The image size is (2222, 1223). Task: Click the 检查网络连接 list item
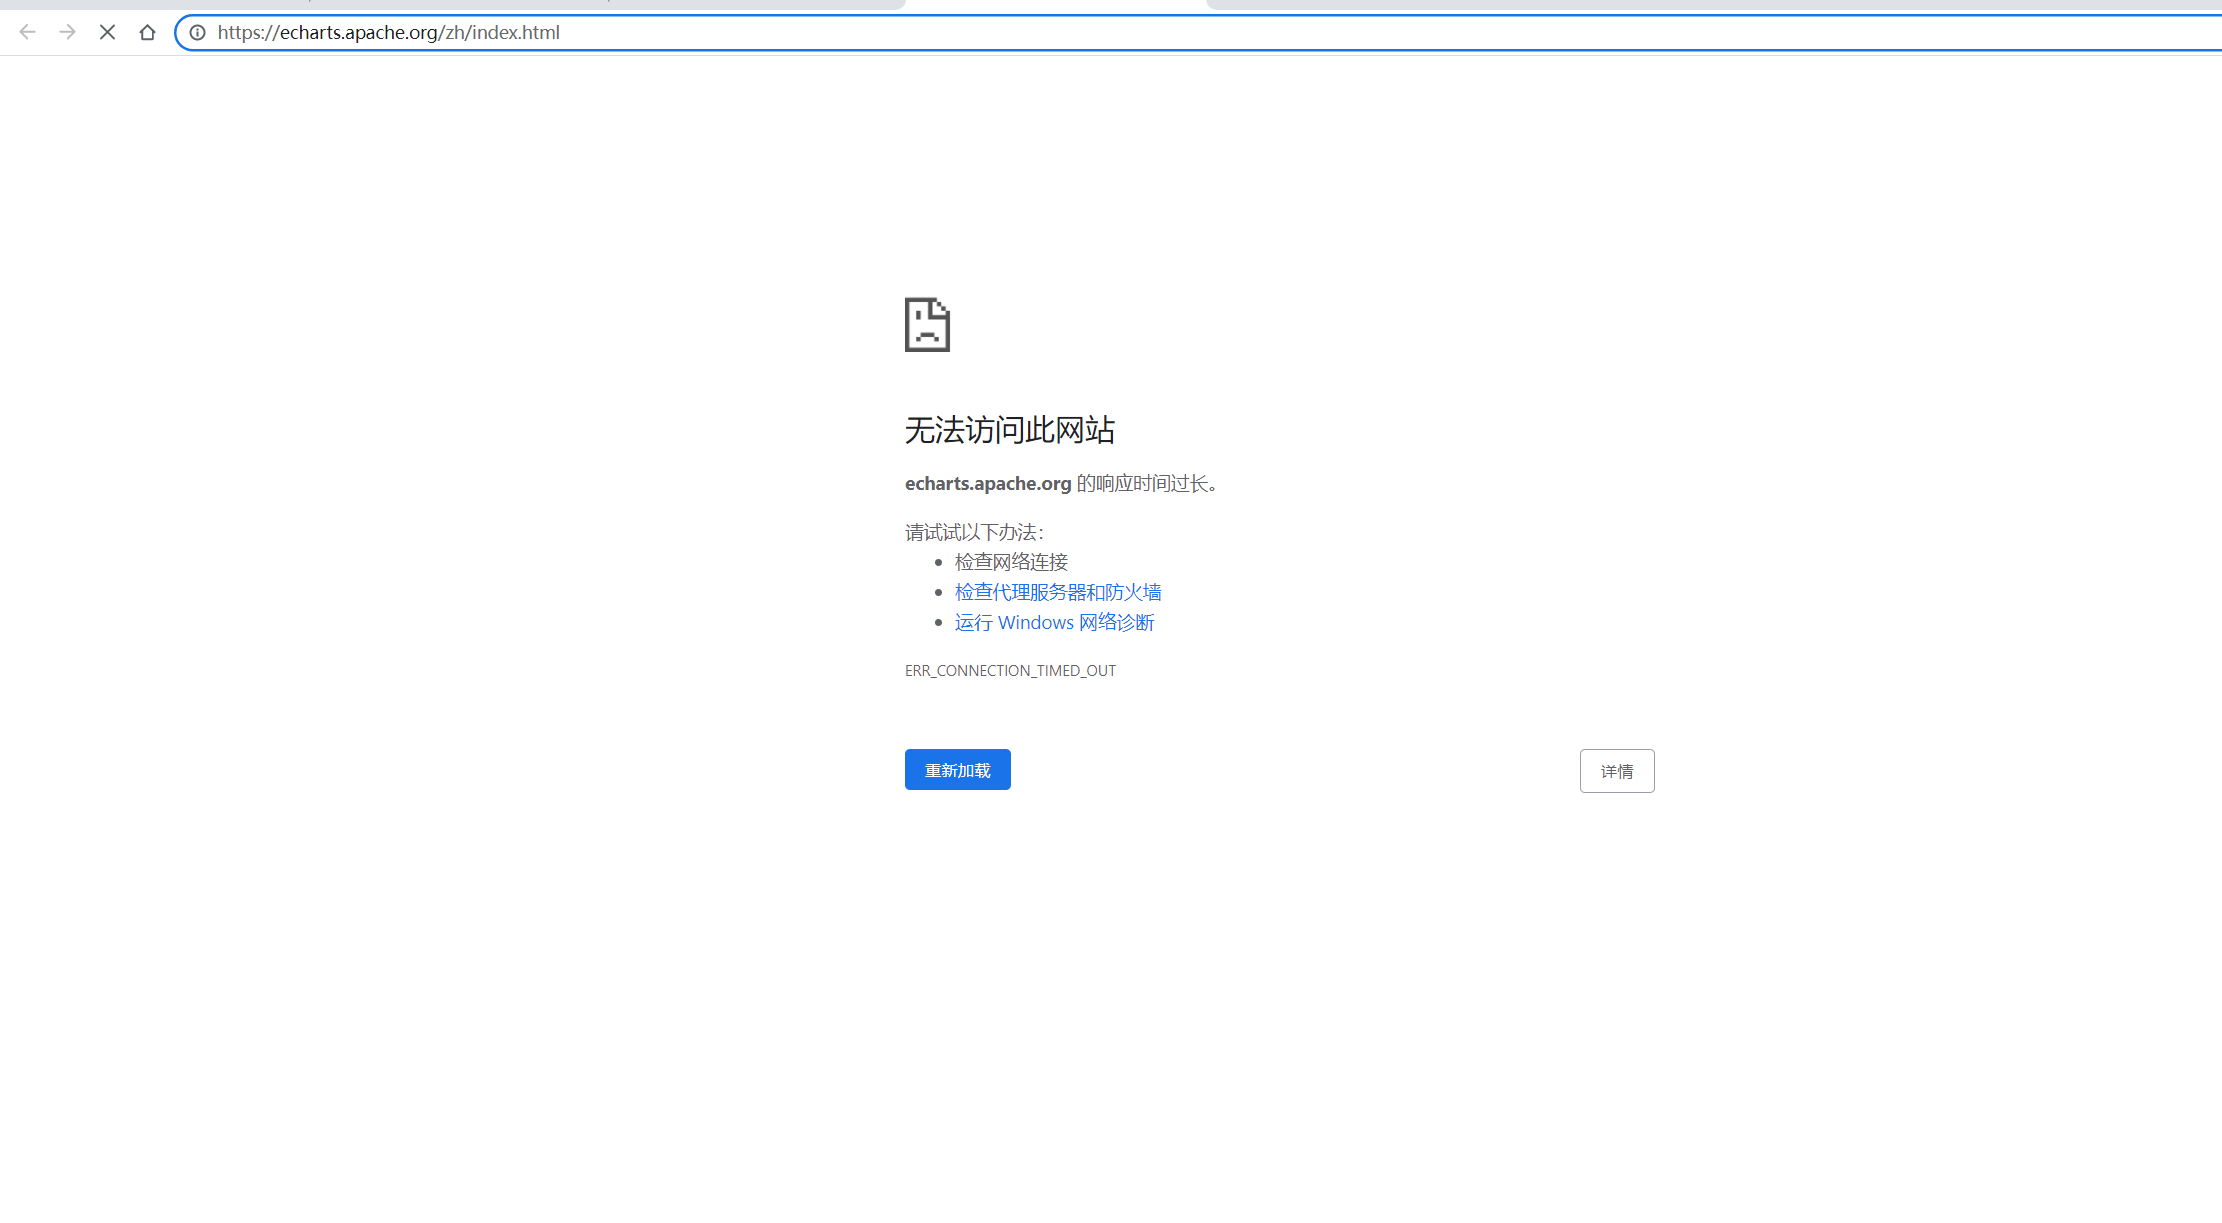(x=1010, y=562)
